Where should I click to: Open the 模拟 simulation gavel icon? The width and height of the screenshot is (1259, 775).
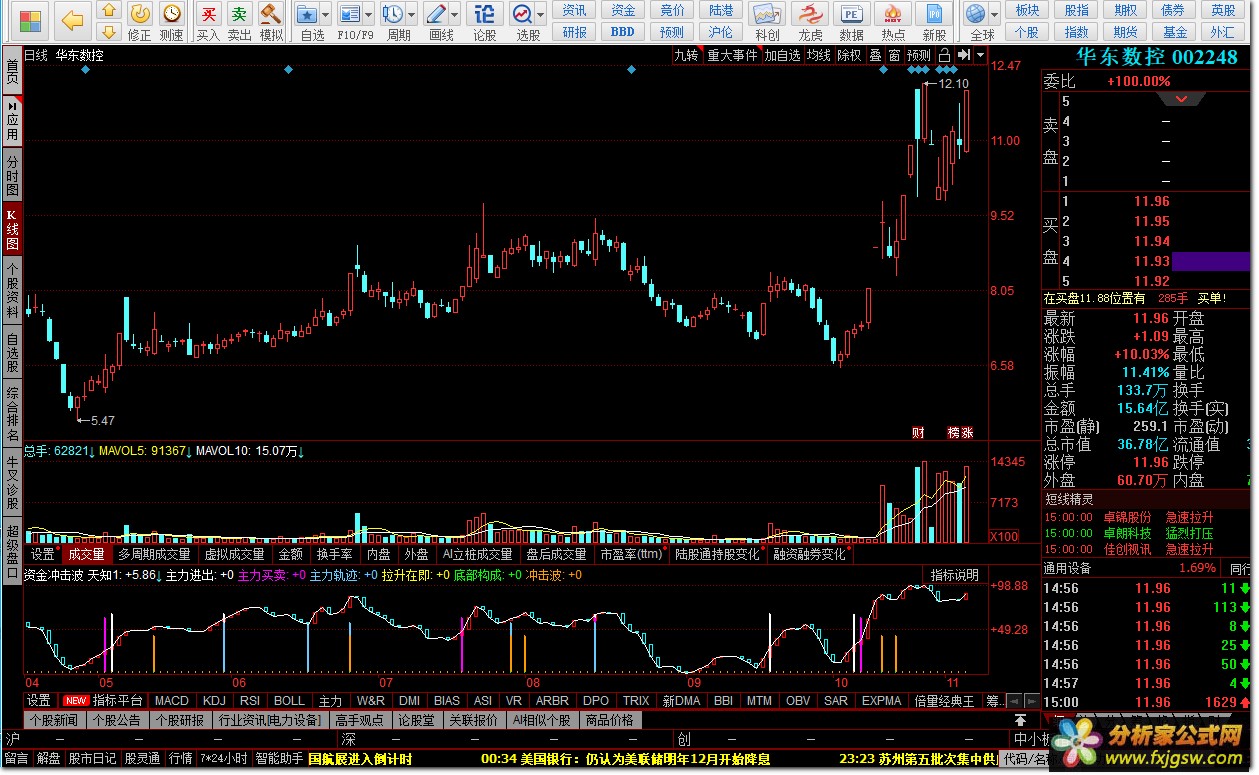[271, 13]
